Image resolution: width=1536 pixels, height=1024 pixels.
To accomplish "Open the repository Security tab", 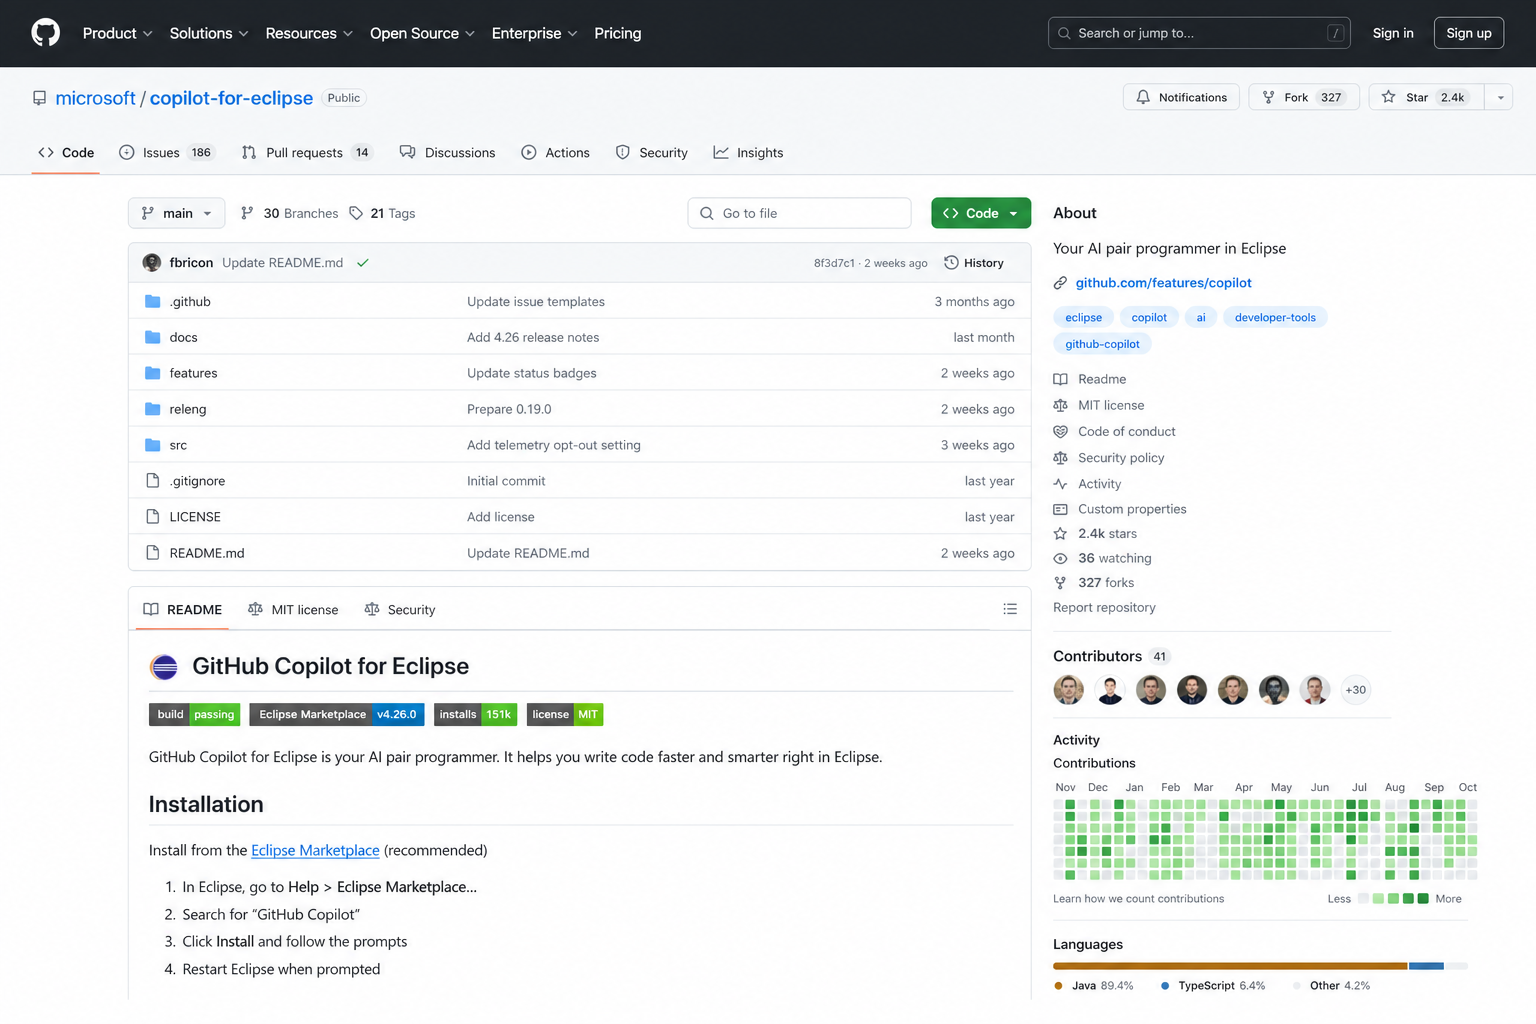I will [652, 153].
